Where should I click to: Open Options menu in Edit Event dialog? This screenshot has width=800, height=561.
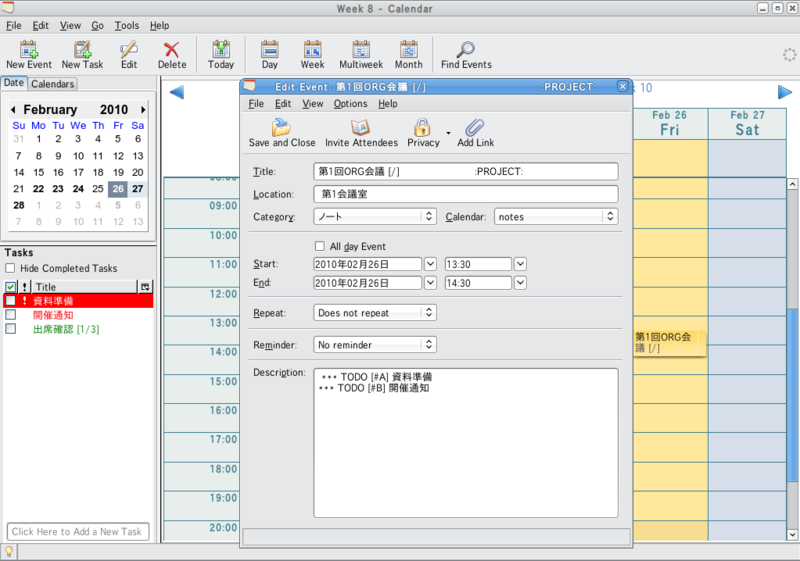pos(351,104)
